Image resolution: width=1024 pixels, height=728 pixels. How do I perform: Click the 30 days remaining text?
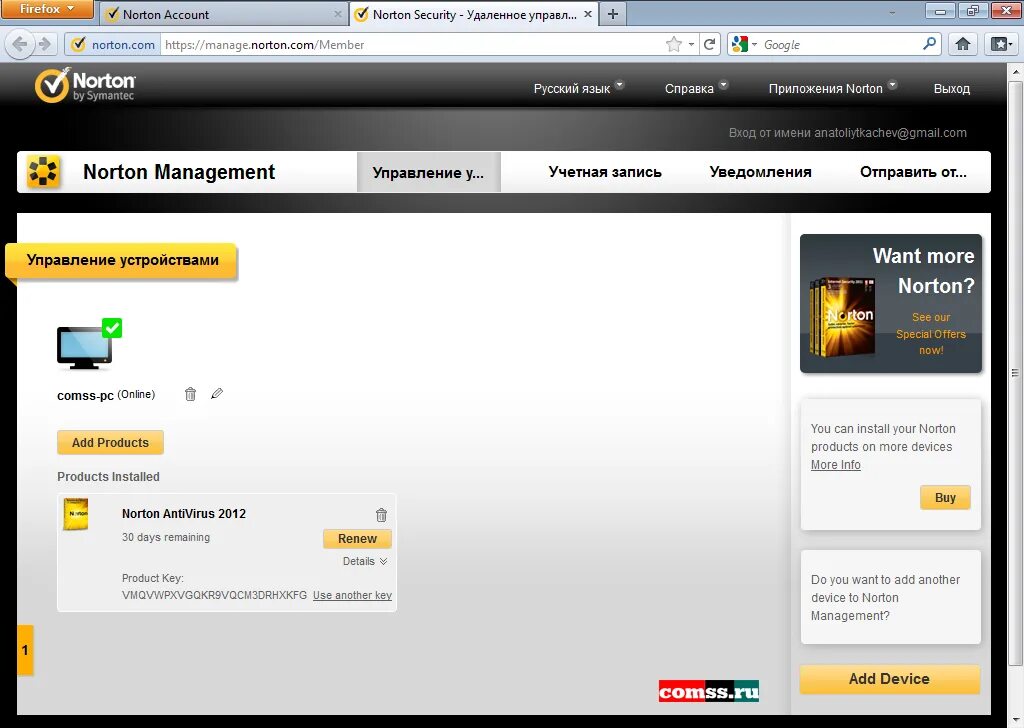point(166,537)
